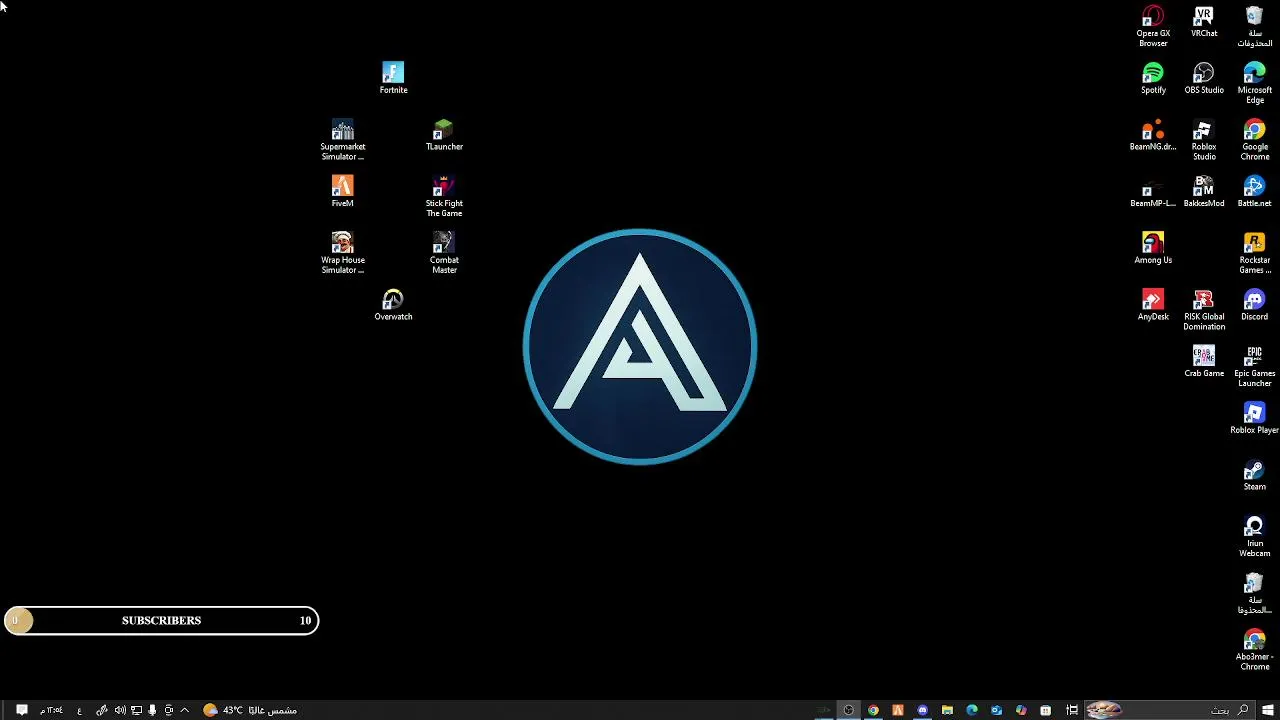Click the microphone tray icon
This screenshot has height=720, width=1280.
152,710
